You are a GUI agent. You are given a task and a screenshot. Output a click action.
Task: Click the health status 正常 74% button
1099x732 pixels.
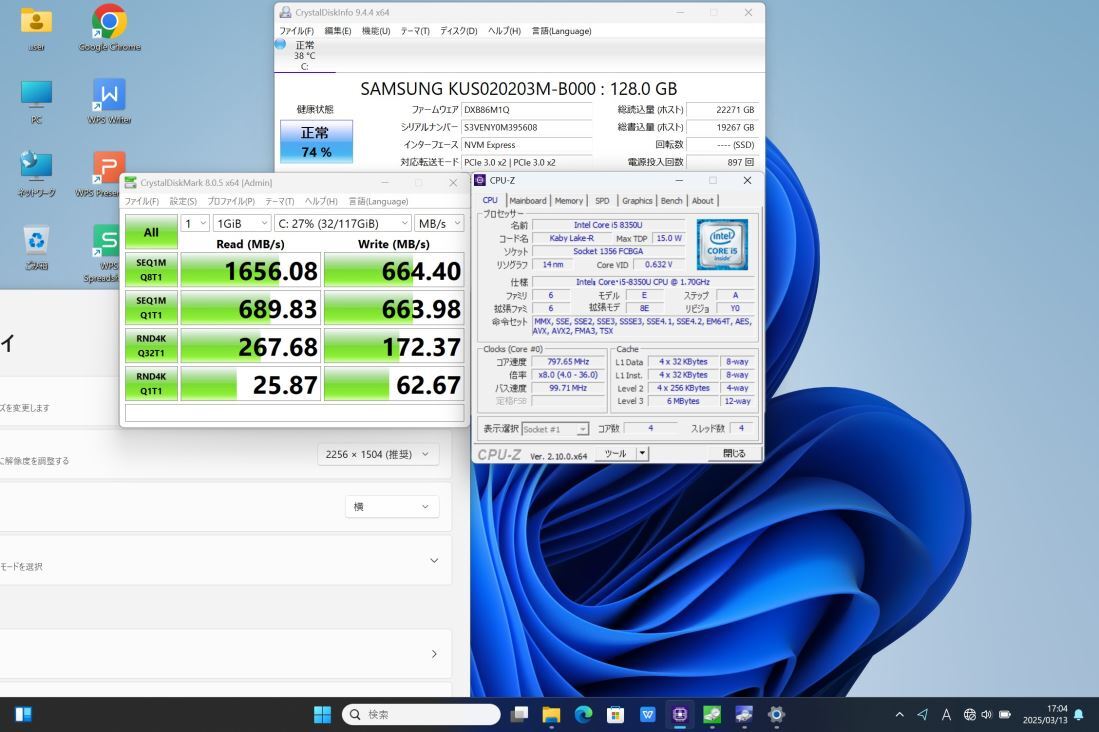click(x=316, y=142)
